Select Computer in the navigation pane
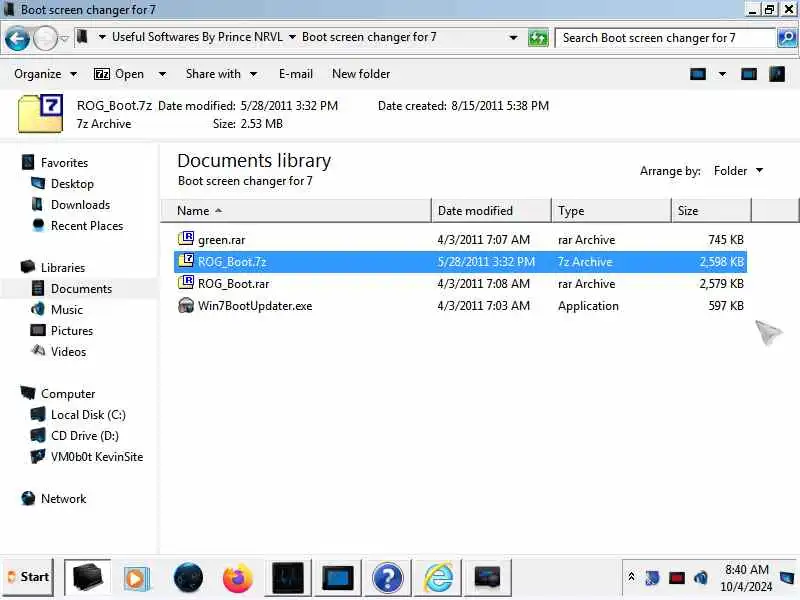This screenshot has height=600, width=800. [68, 394]
